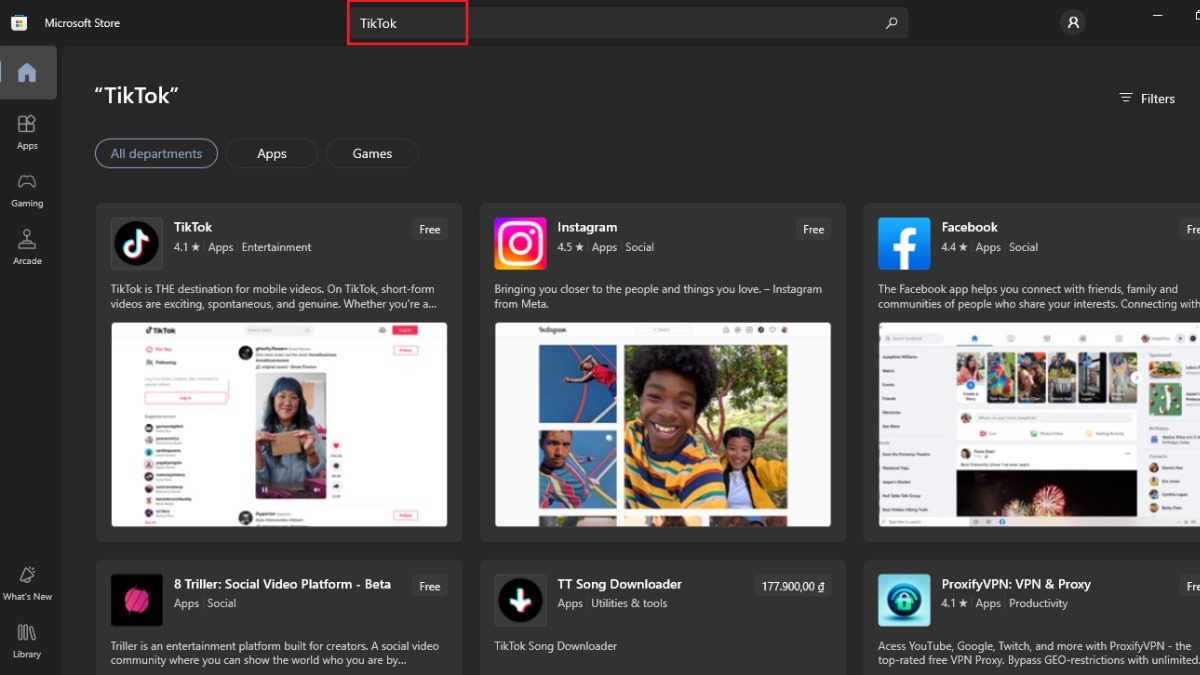This screenshot has height=675, width=1200.
Task: Click the Free button on Triller card
Action: tap(430, 586)
